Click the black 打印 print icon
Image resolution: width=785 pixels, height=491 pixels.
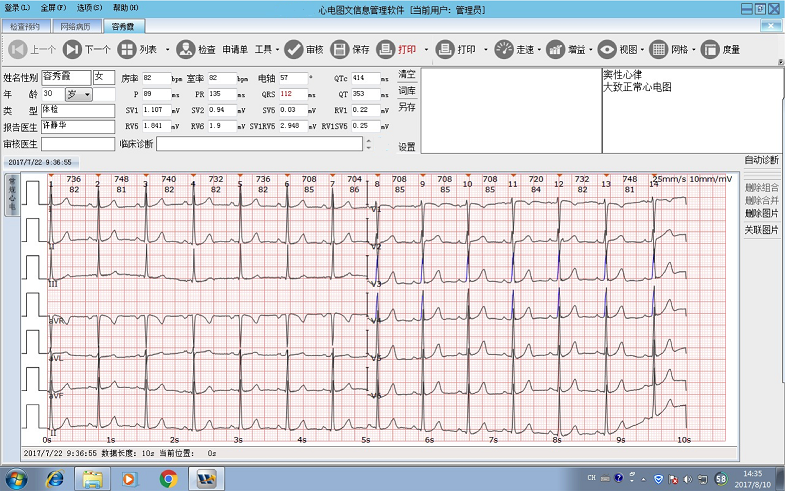tap(445, 49)
